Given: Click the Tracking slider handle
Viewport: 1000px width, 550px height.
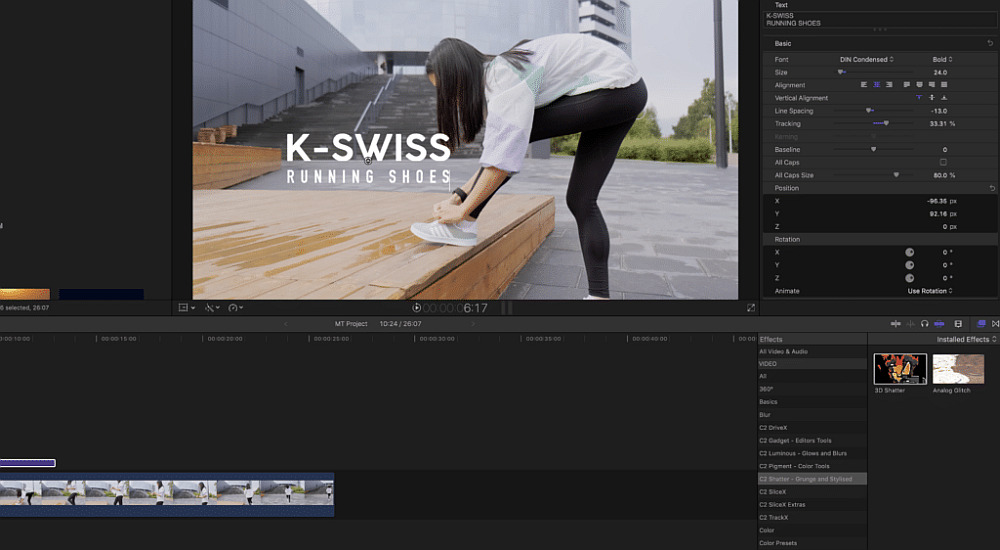Looking at the screenshot, I should [x=886, y=124].
